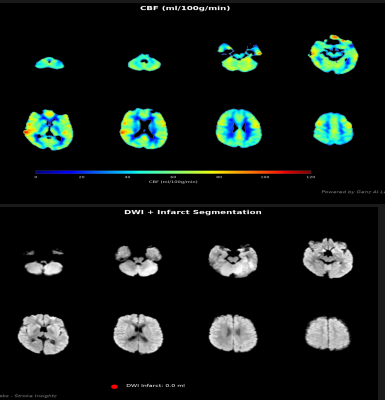Select fourth DWI slice in the bottom row

[328, 334]
